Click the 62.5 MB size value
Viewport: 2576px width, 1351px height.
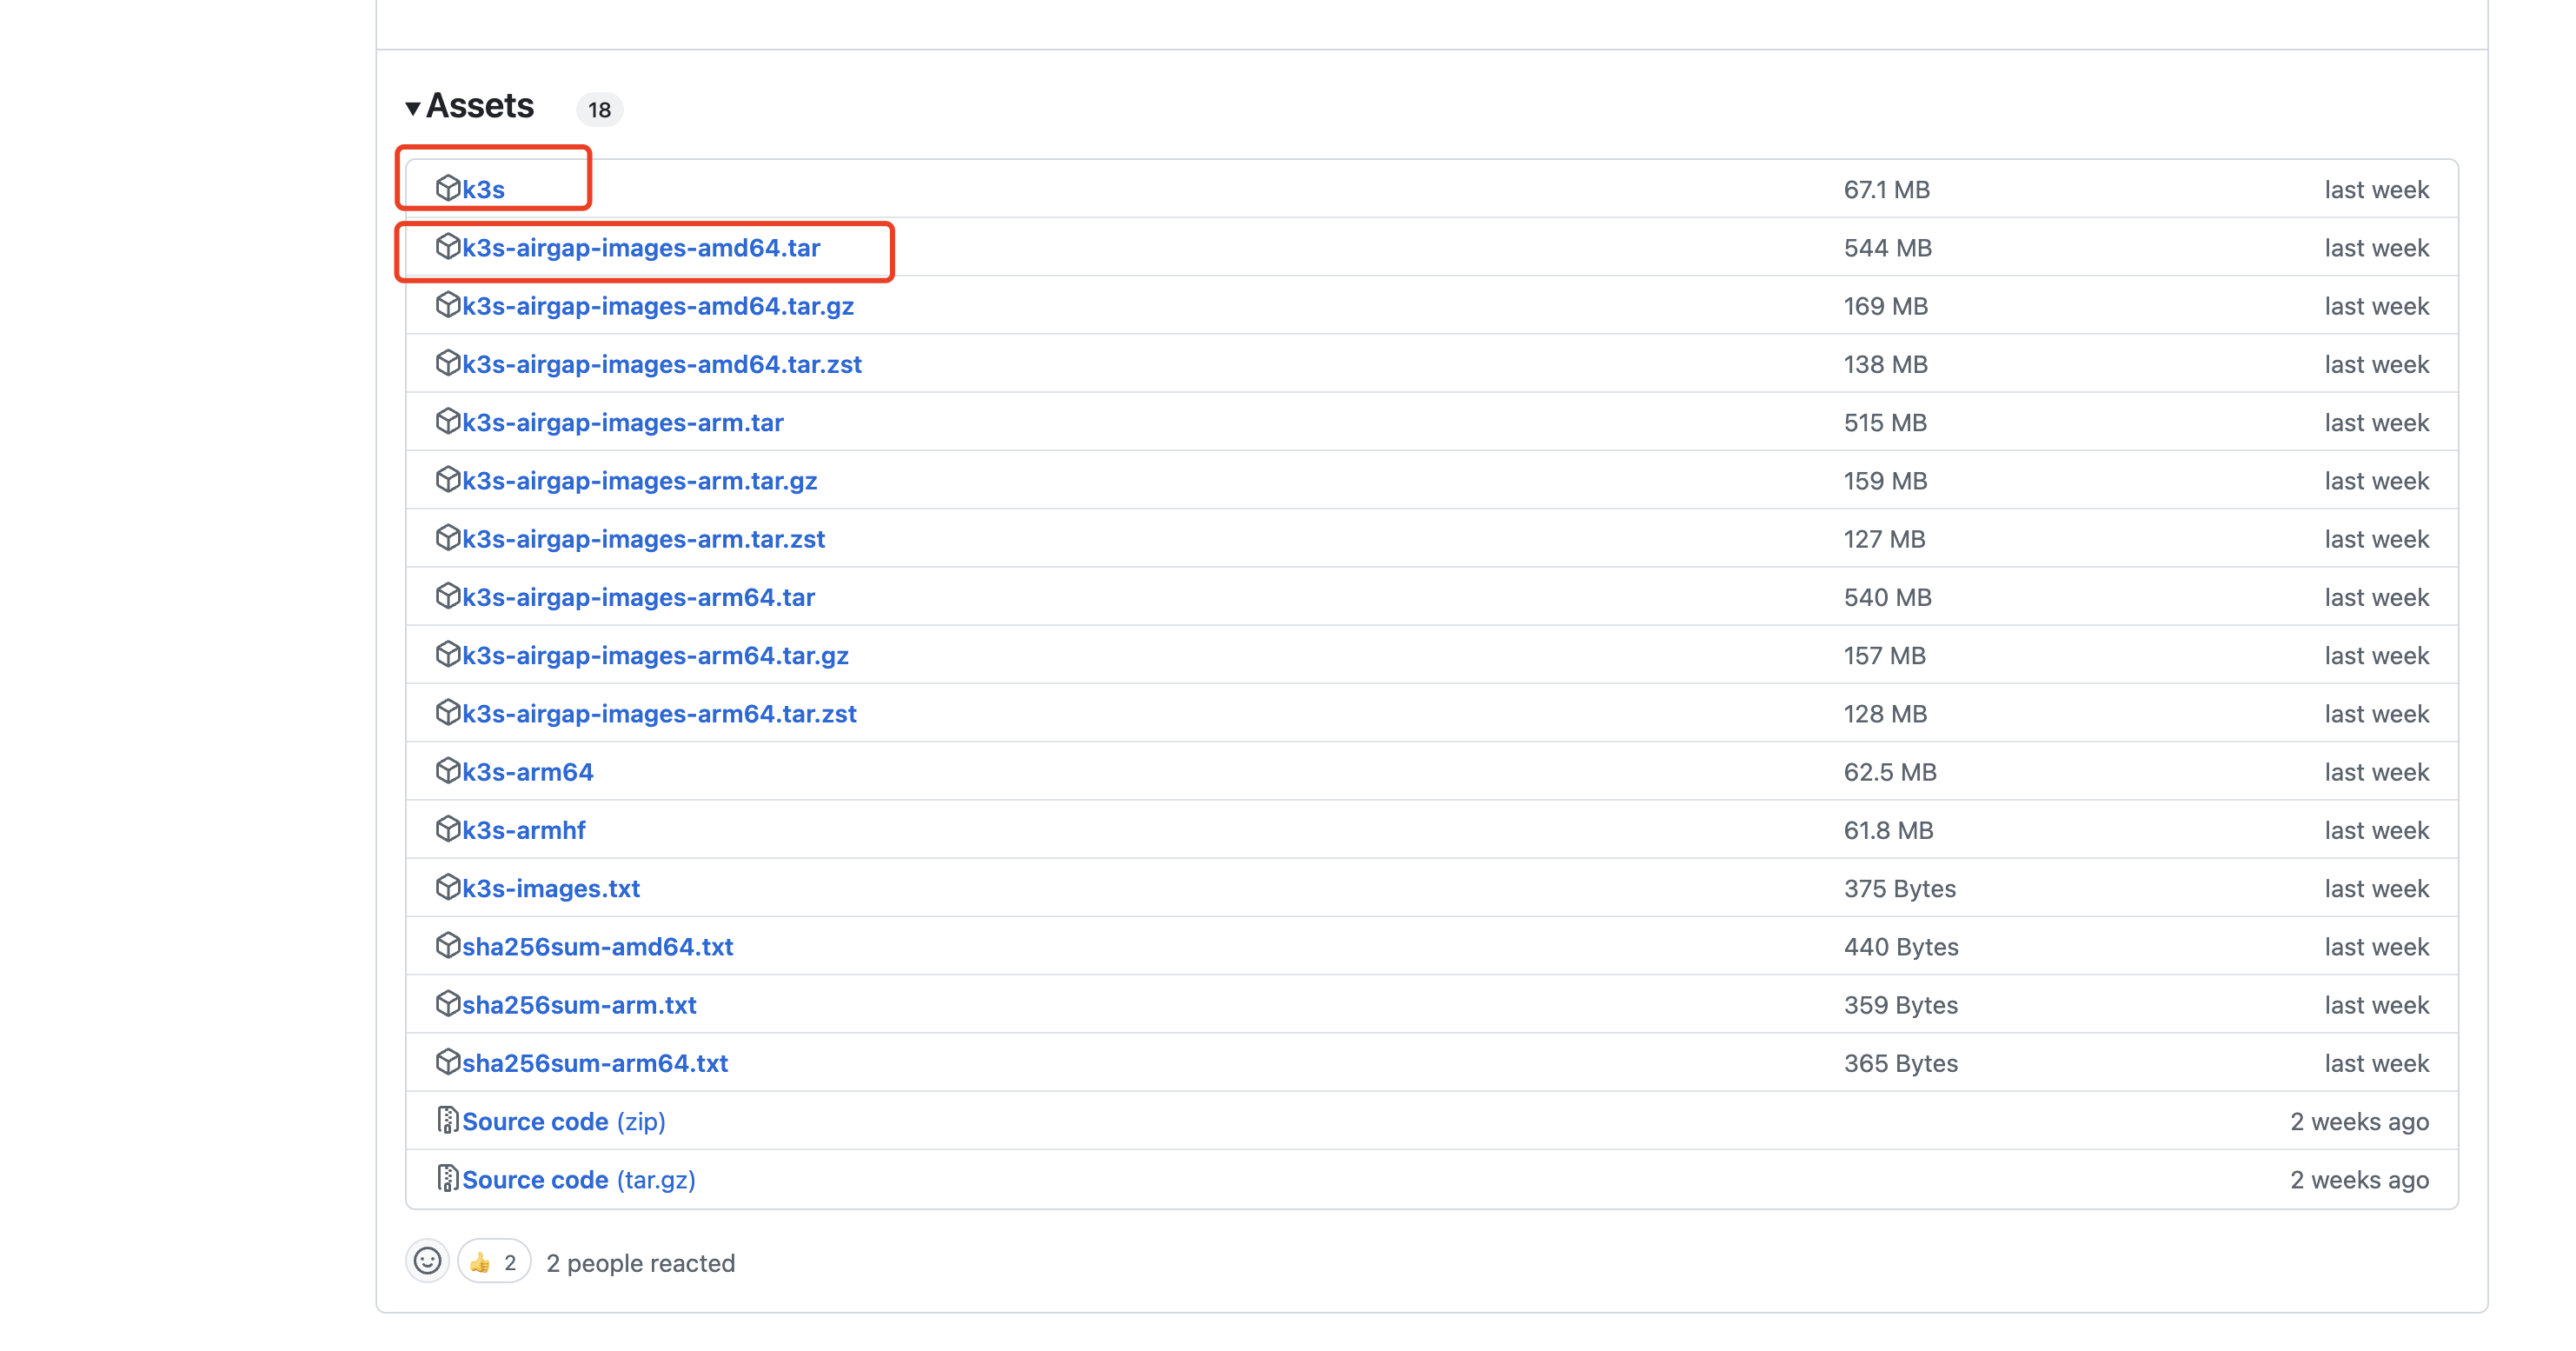(1891, 771)
